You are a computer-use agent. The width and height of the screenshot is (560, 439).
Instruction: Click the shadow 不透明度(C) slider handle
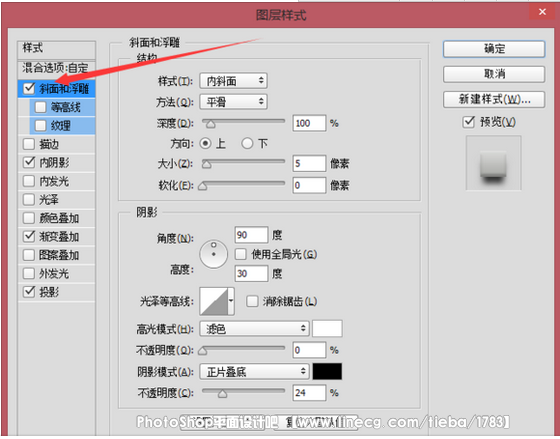click(222, 394)
